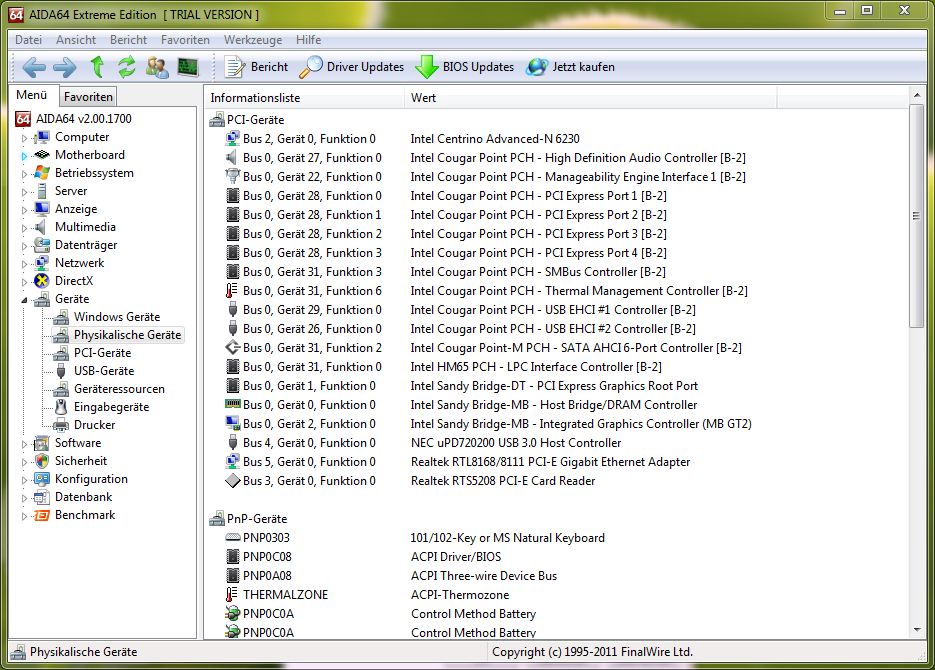This screenshot has height=670, width=935.
Task: Click the Eingabegeräte icon
Action: pyautogui.click(x=61, y=407)
